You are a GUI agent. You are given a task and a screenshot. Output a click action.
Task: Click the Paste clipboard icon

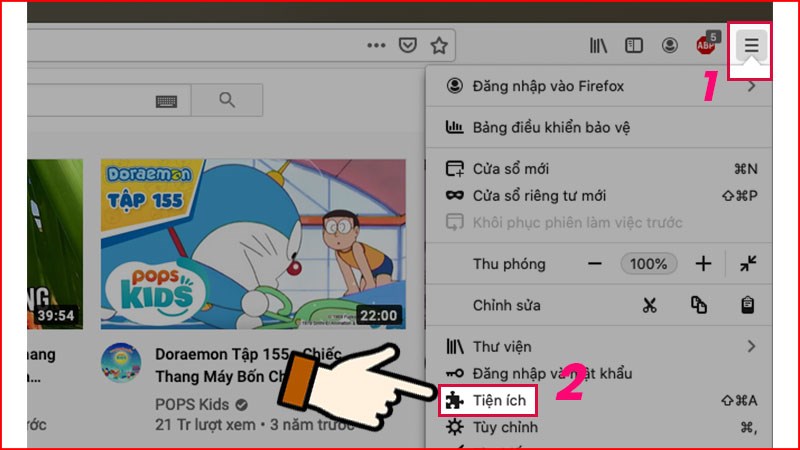pyautogui.click(x=747, y=305)
